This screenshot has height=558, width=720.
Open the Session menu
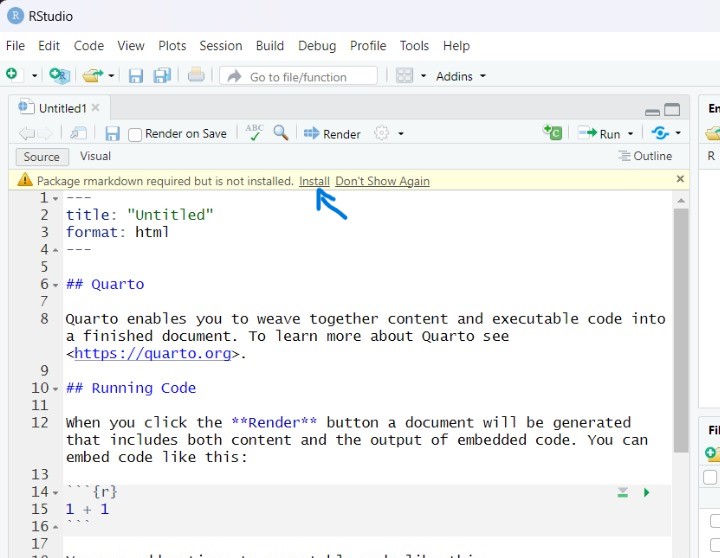tap(221, 46)
